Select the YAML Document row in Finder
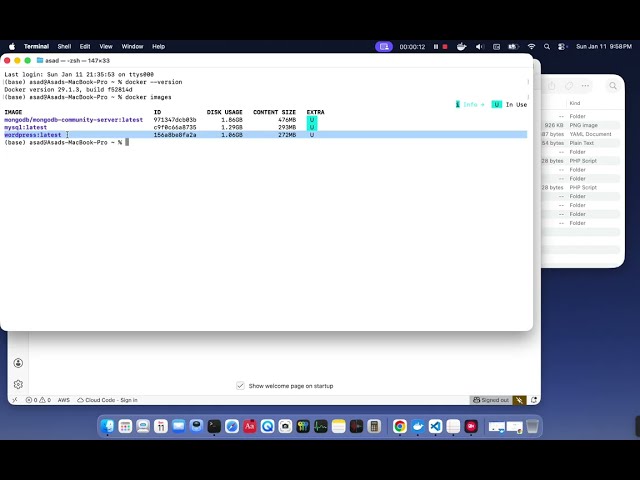 tap(581, 134)
